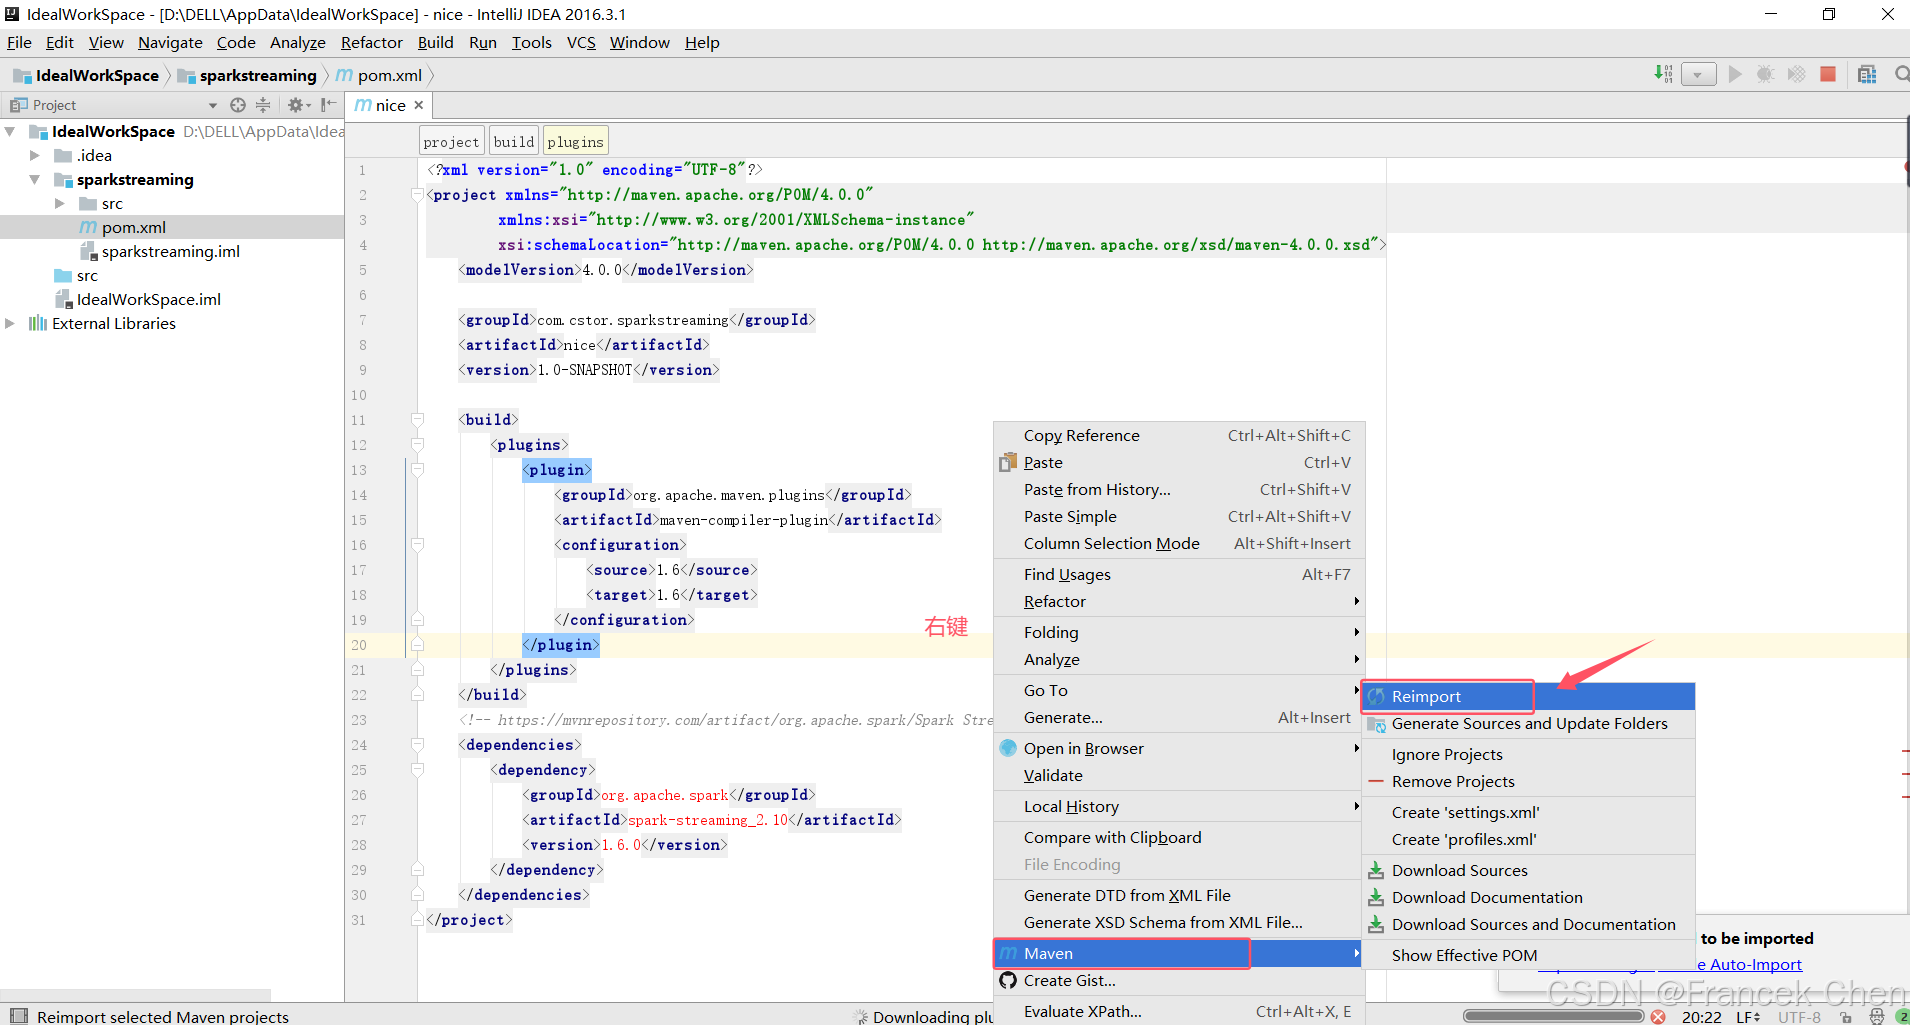Click Download Documentation menu entry

point(1528,897)
